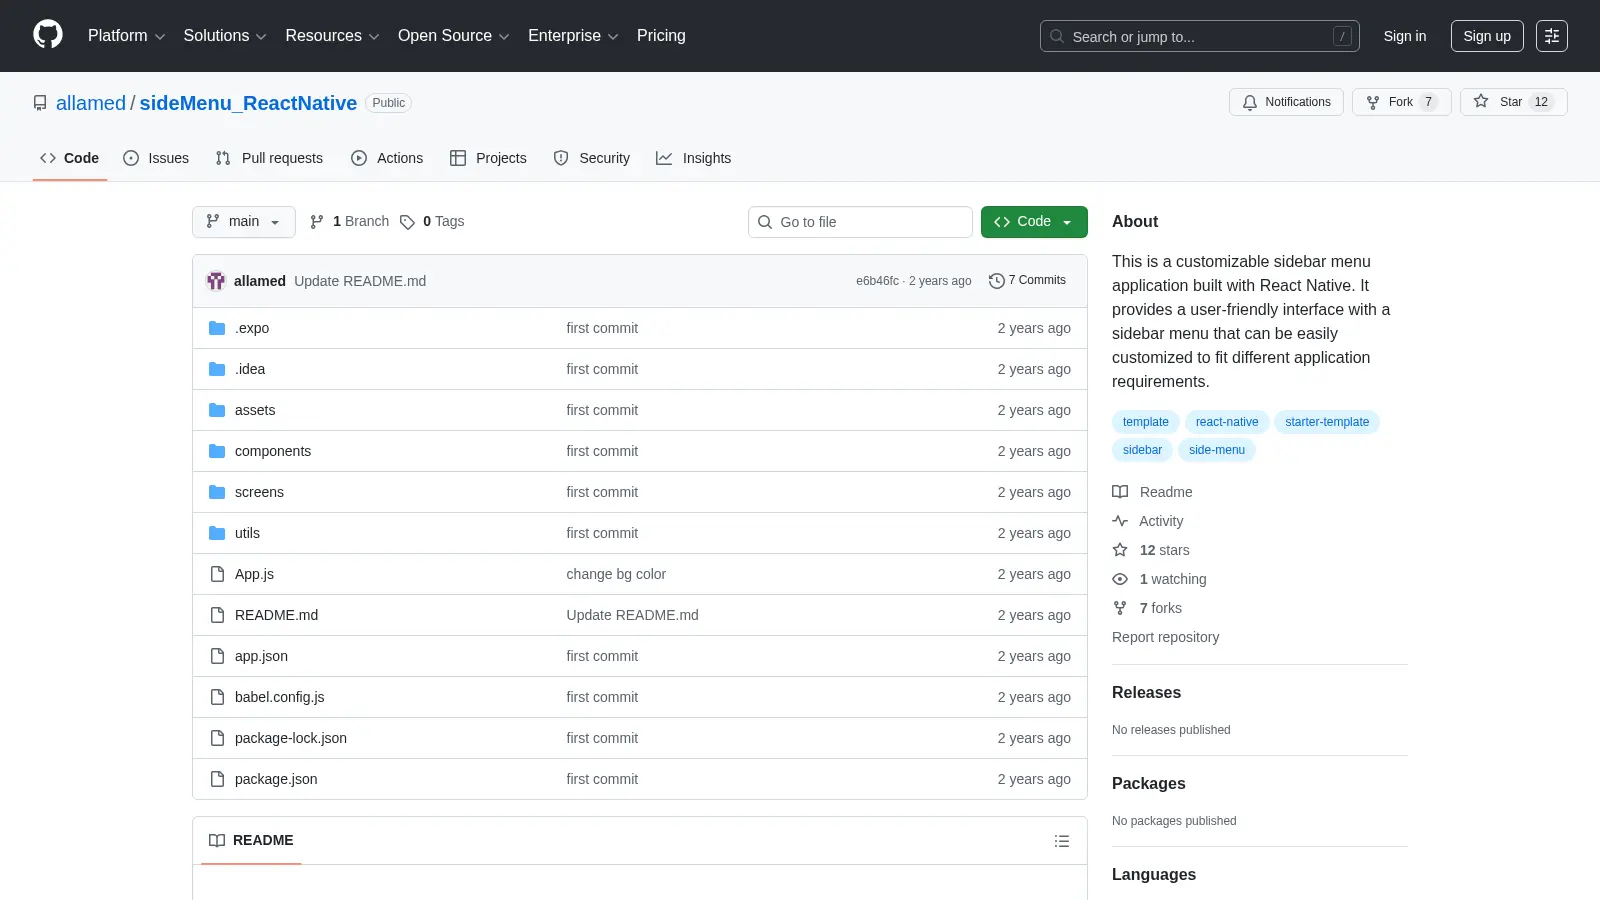Click the components folder icon
This screenshot has width=1600, height=900.
click(217, 451)
